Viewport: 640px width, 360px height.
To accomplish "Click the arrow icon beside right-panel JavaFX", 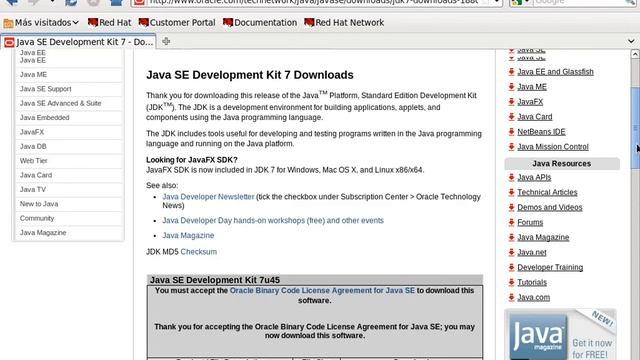I will coord(511,102).
